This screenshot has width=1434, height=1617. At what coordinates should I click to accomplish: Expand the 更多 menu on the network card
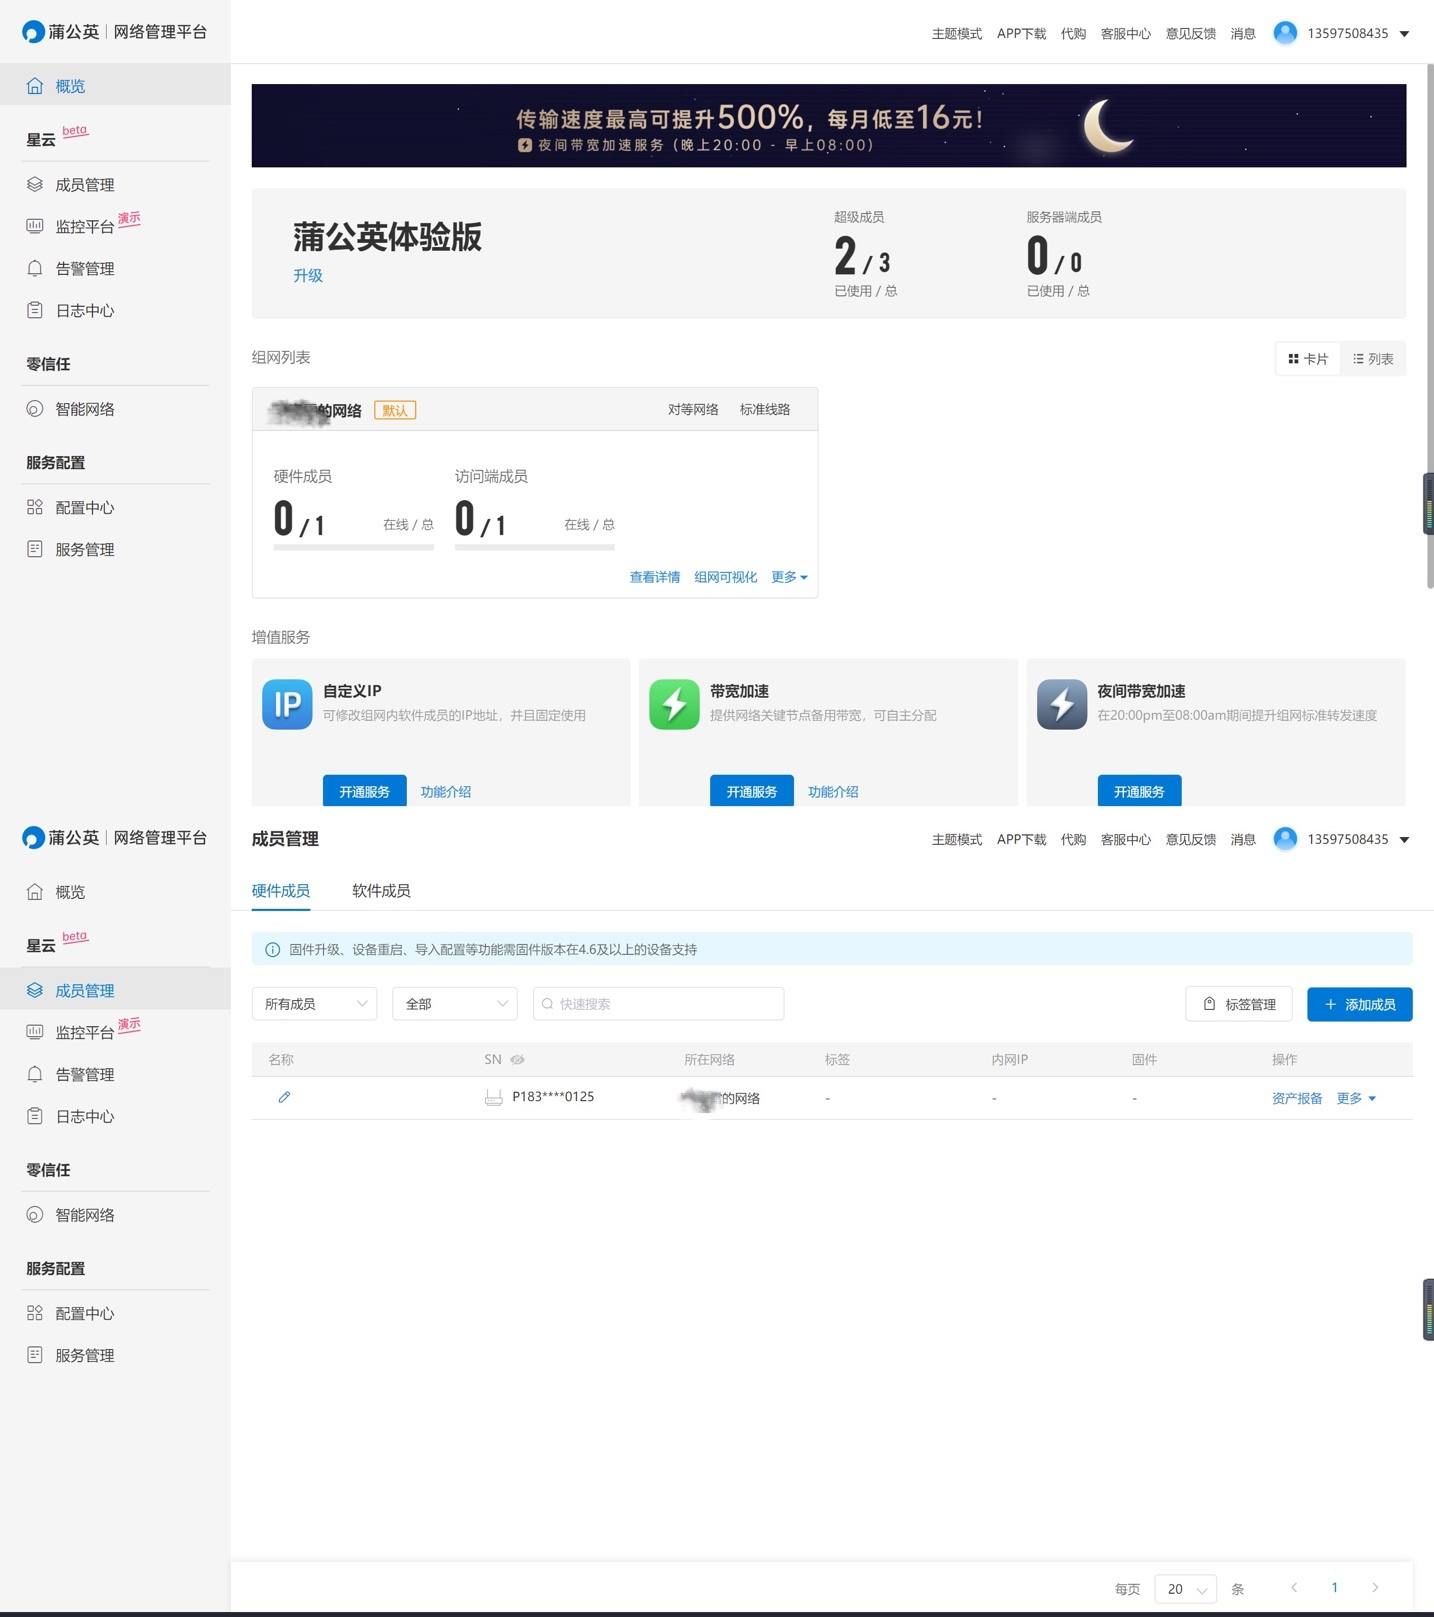click(789, 577)
